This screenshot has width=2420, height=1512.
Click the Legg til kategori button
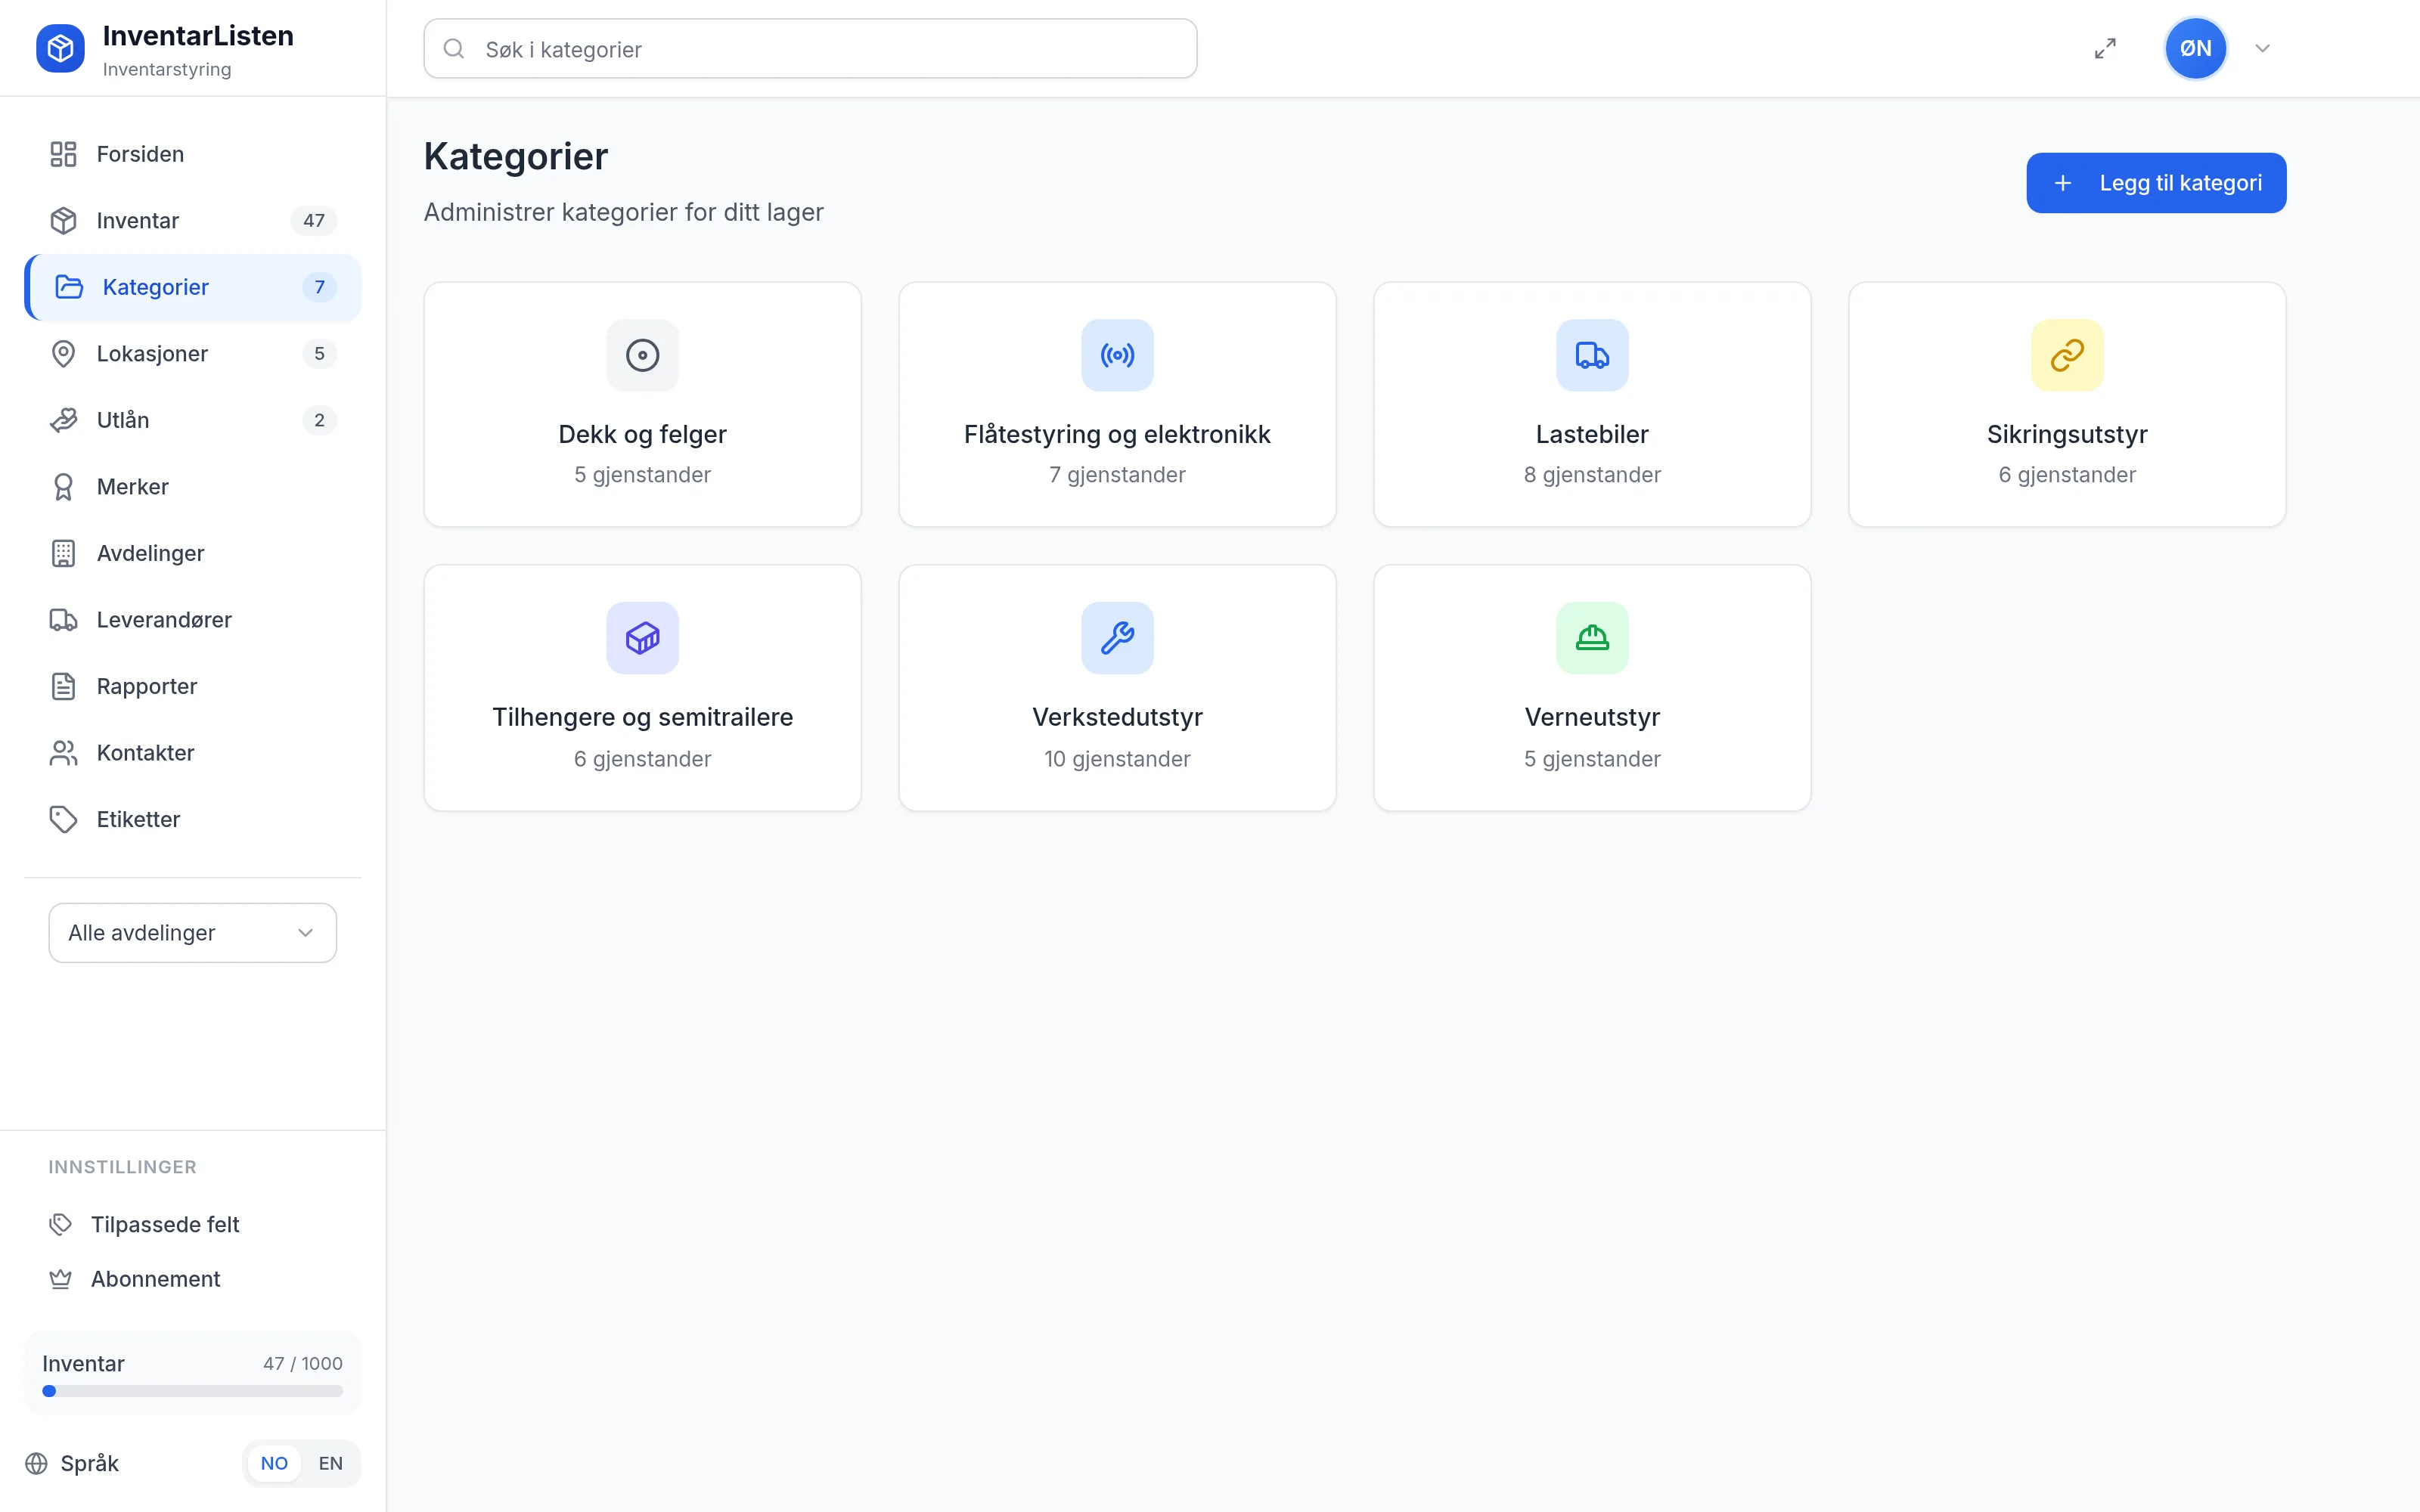click(2156, 183)
